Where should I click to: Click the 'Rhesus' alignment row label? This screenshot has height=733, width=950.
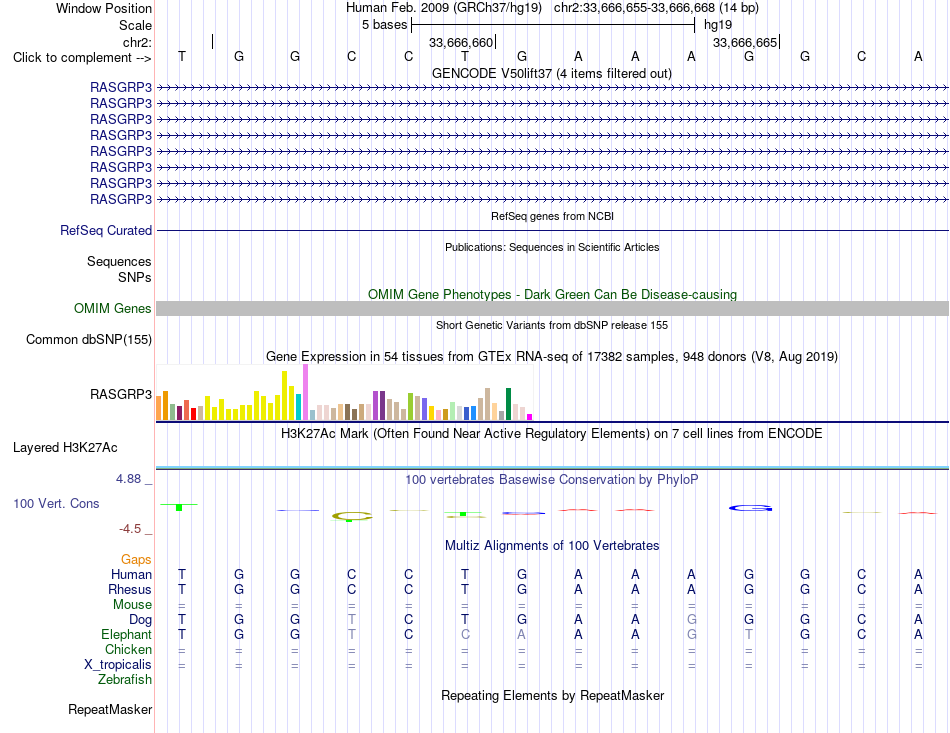130,589
